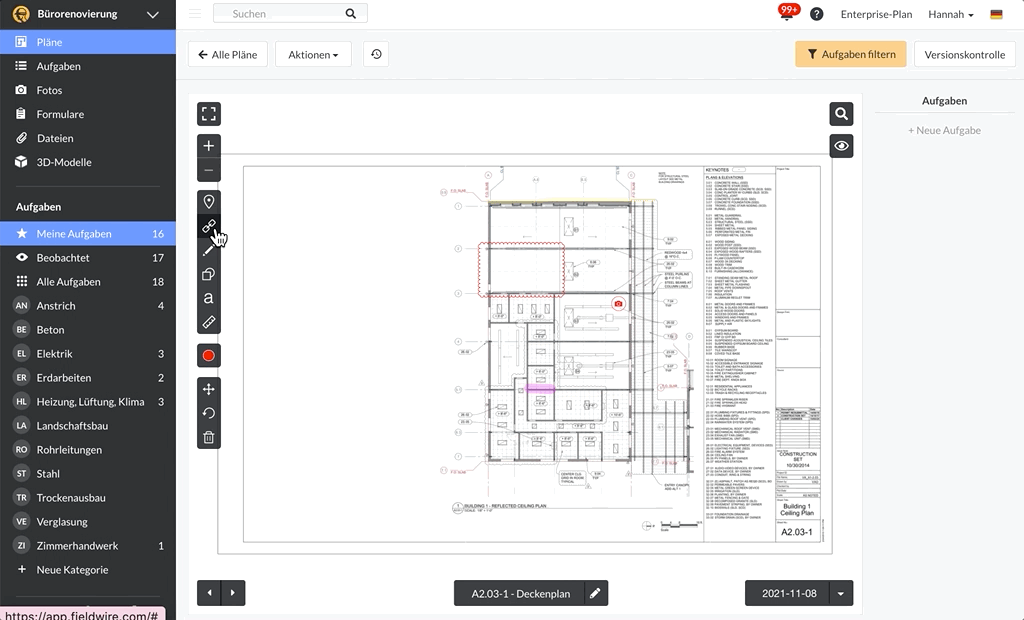Select the move markup tool
Image resolution: width=1024 pixels, height=620 pixels.
(209, 389)
